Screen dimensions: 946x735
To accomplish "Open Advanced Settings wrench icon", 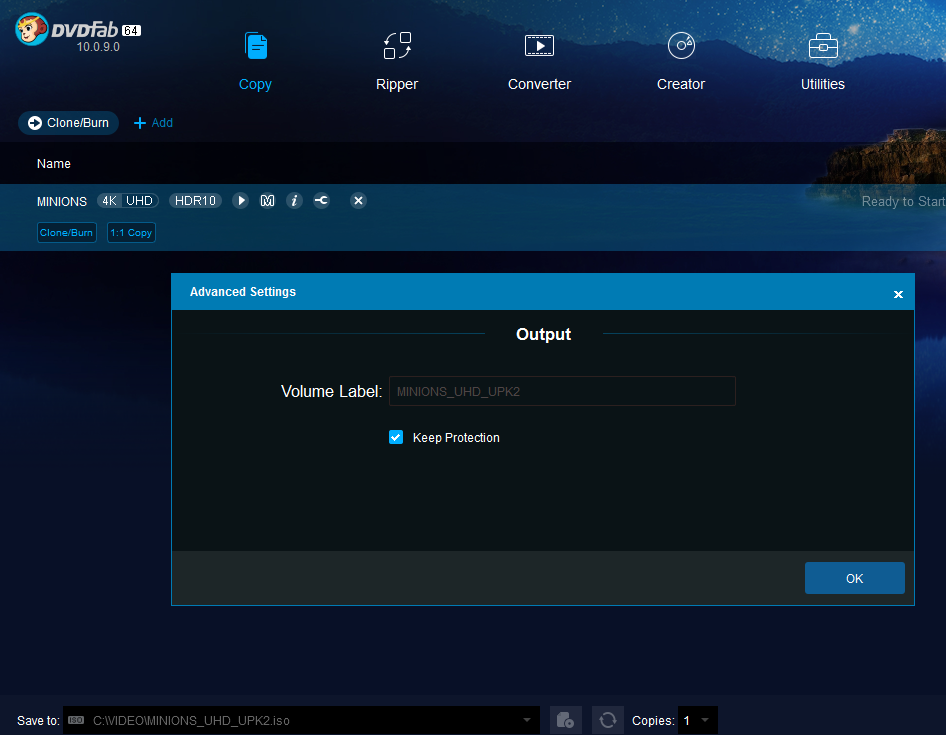I will tap(322, 201).
